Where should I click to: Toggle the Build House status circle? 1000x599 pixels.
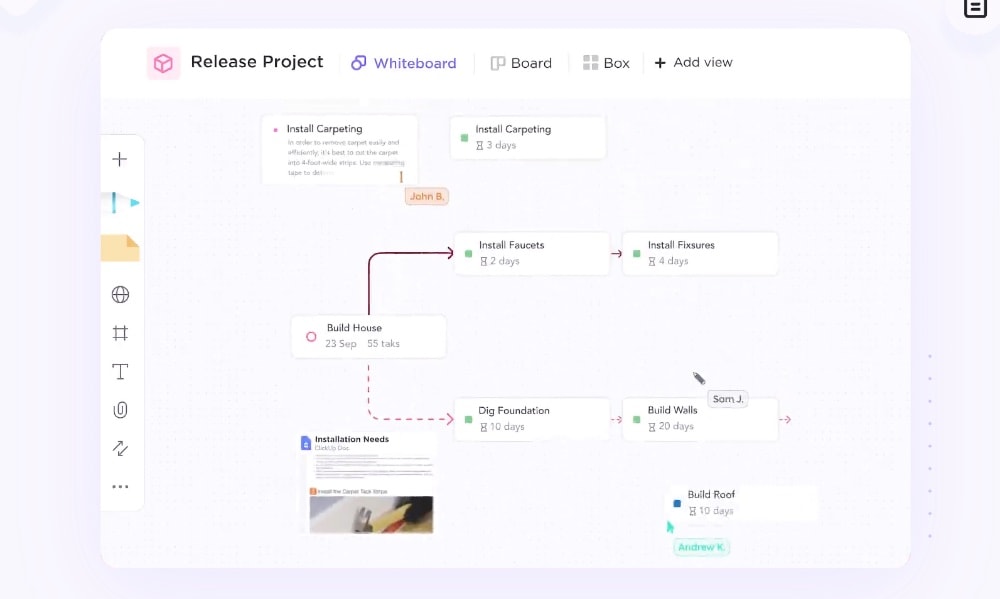(311, 337)
